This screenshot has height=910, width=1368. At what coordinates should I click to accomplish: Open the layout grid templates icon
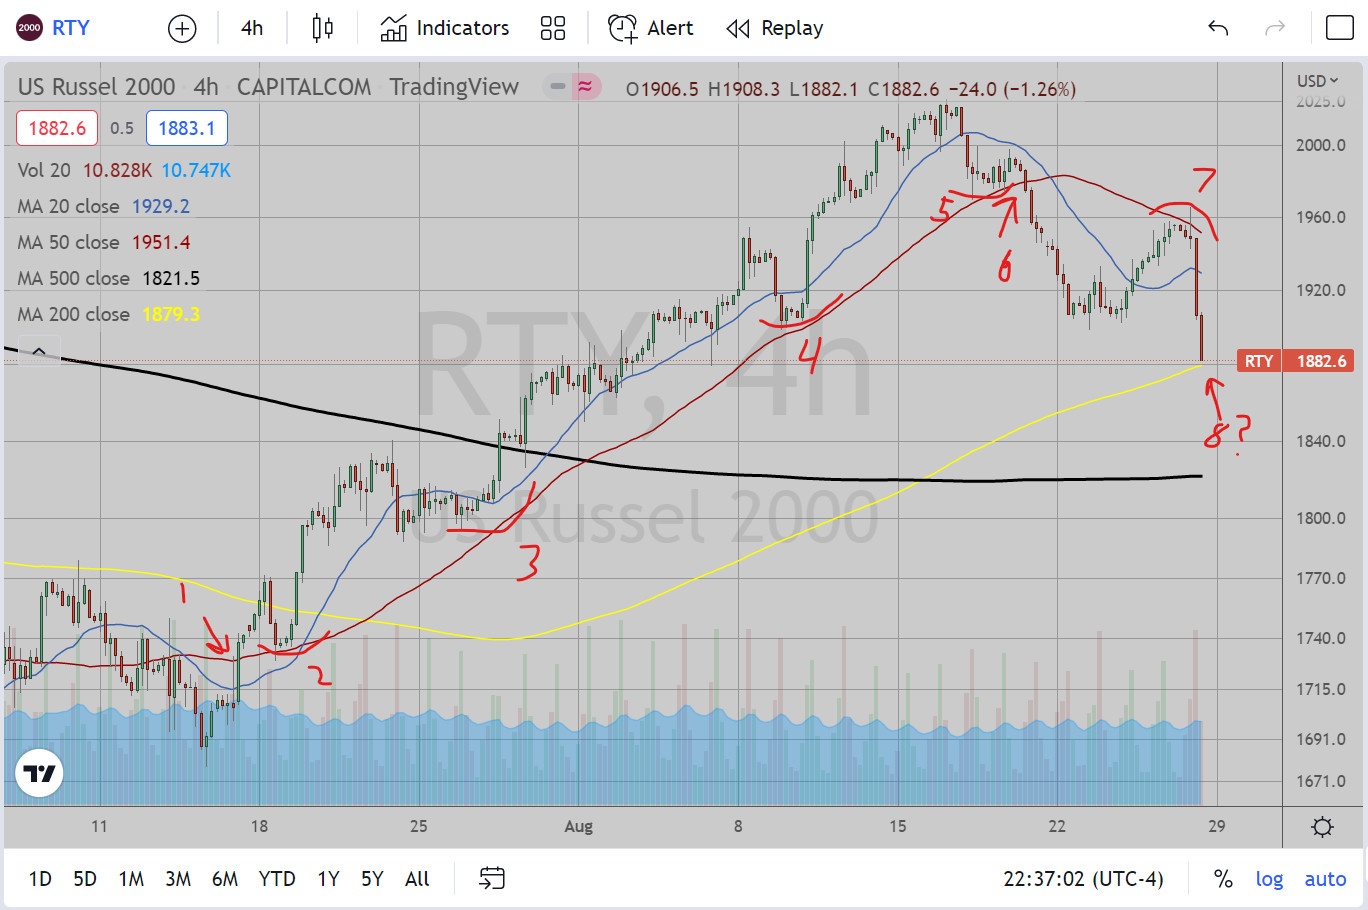pos(552,28)
